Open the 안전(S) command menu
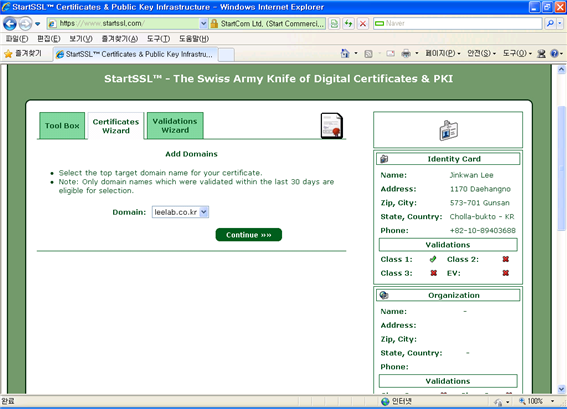 coord(481,54)
